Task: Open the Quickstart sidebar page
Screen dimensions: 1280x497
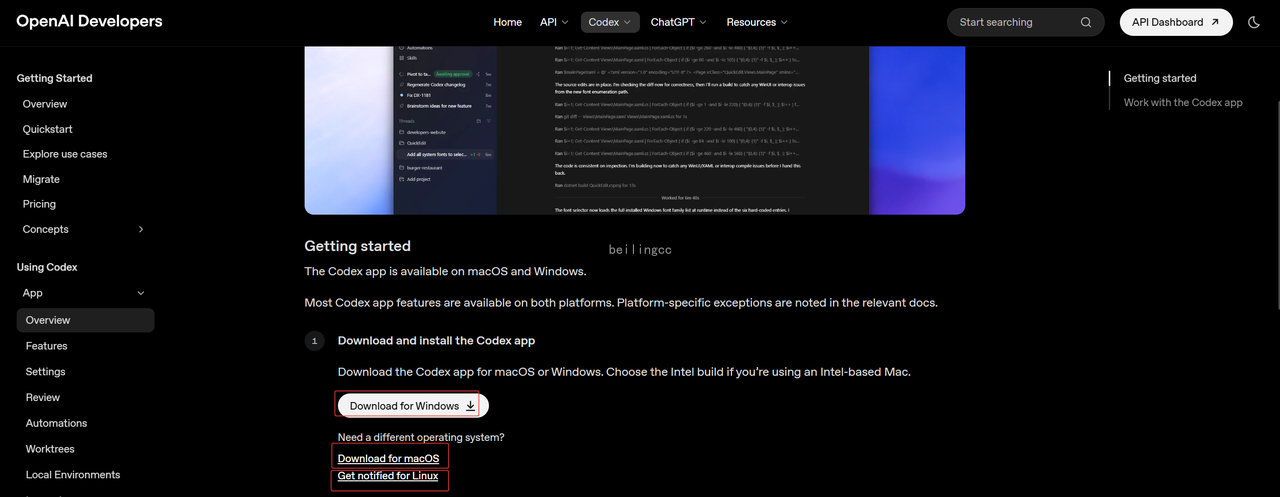Action: (x=48, y=129)
